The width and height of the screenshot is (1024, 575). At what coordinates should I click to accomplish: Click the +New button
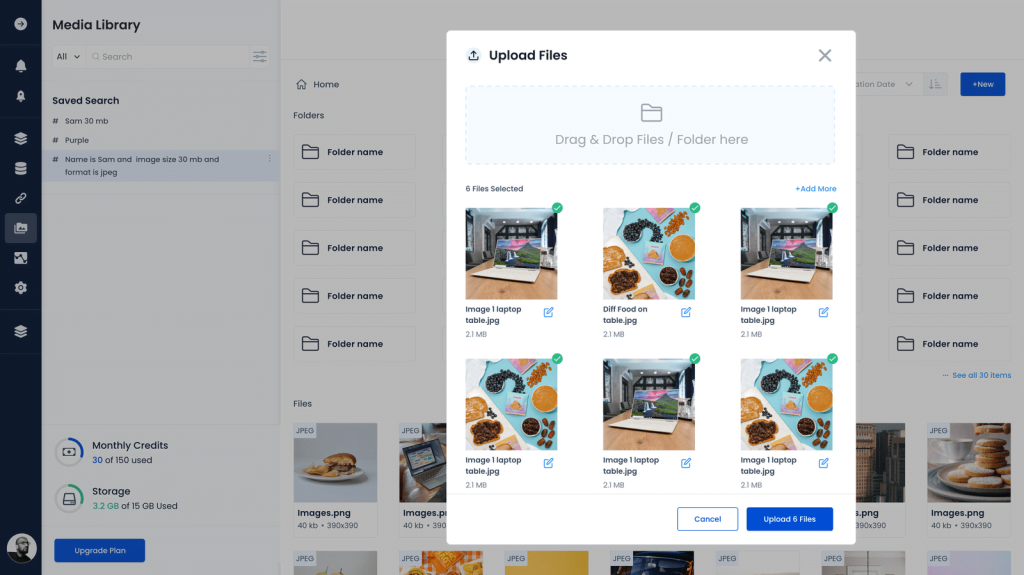pyautogui.click(x=982, y=84)
